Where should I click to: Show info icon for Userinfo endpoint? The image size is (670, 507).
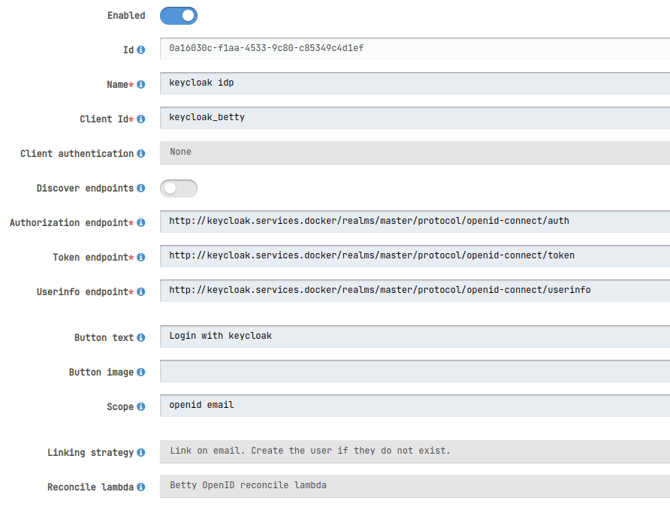(141, 292)
